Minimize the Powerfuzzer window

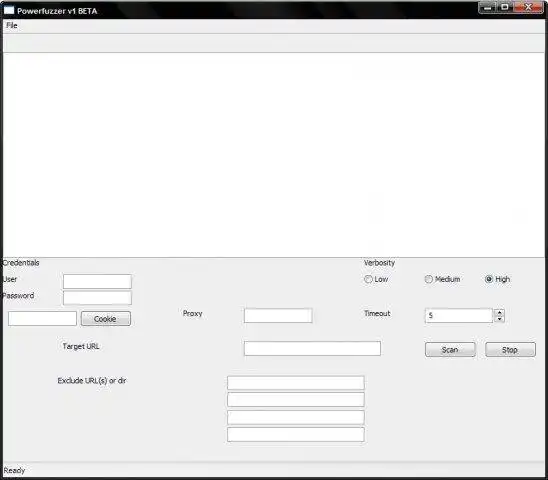tap(488, 7)
